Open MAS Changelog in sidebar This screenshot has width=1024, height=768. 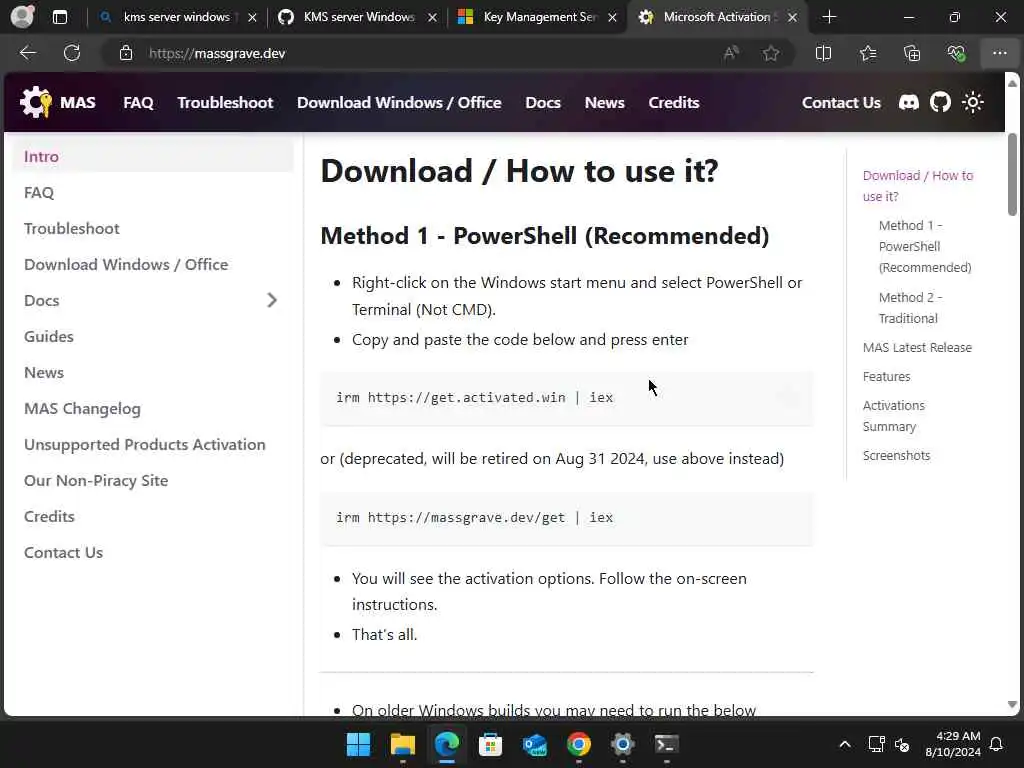click(x=82, y=409)
